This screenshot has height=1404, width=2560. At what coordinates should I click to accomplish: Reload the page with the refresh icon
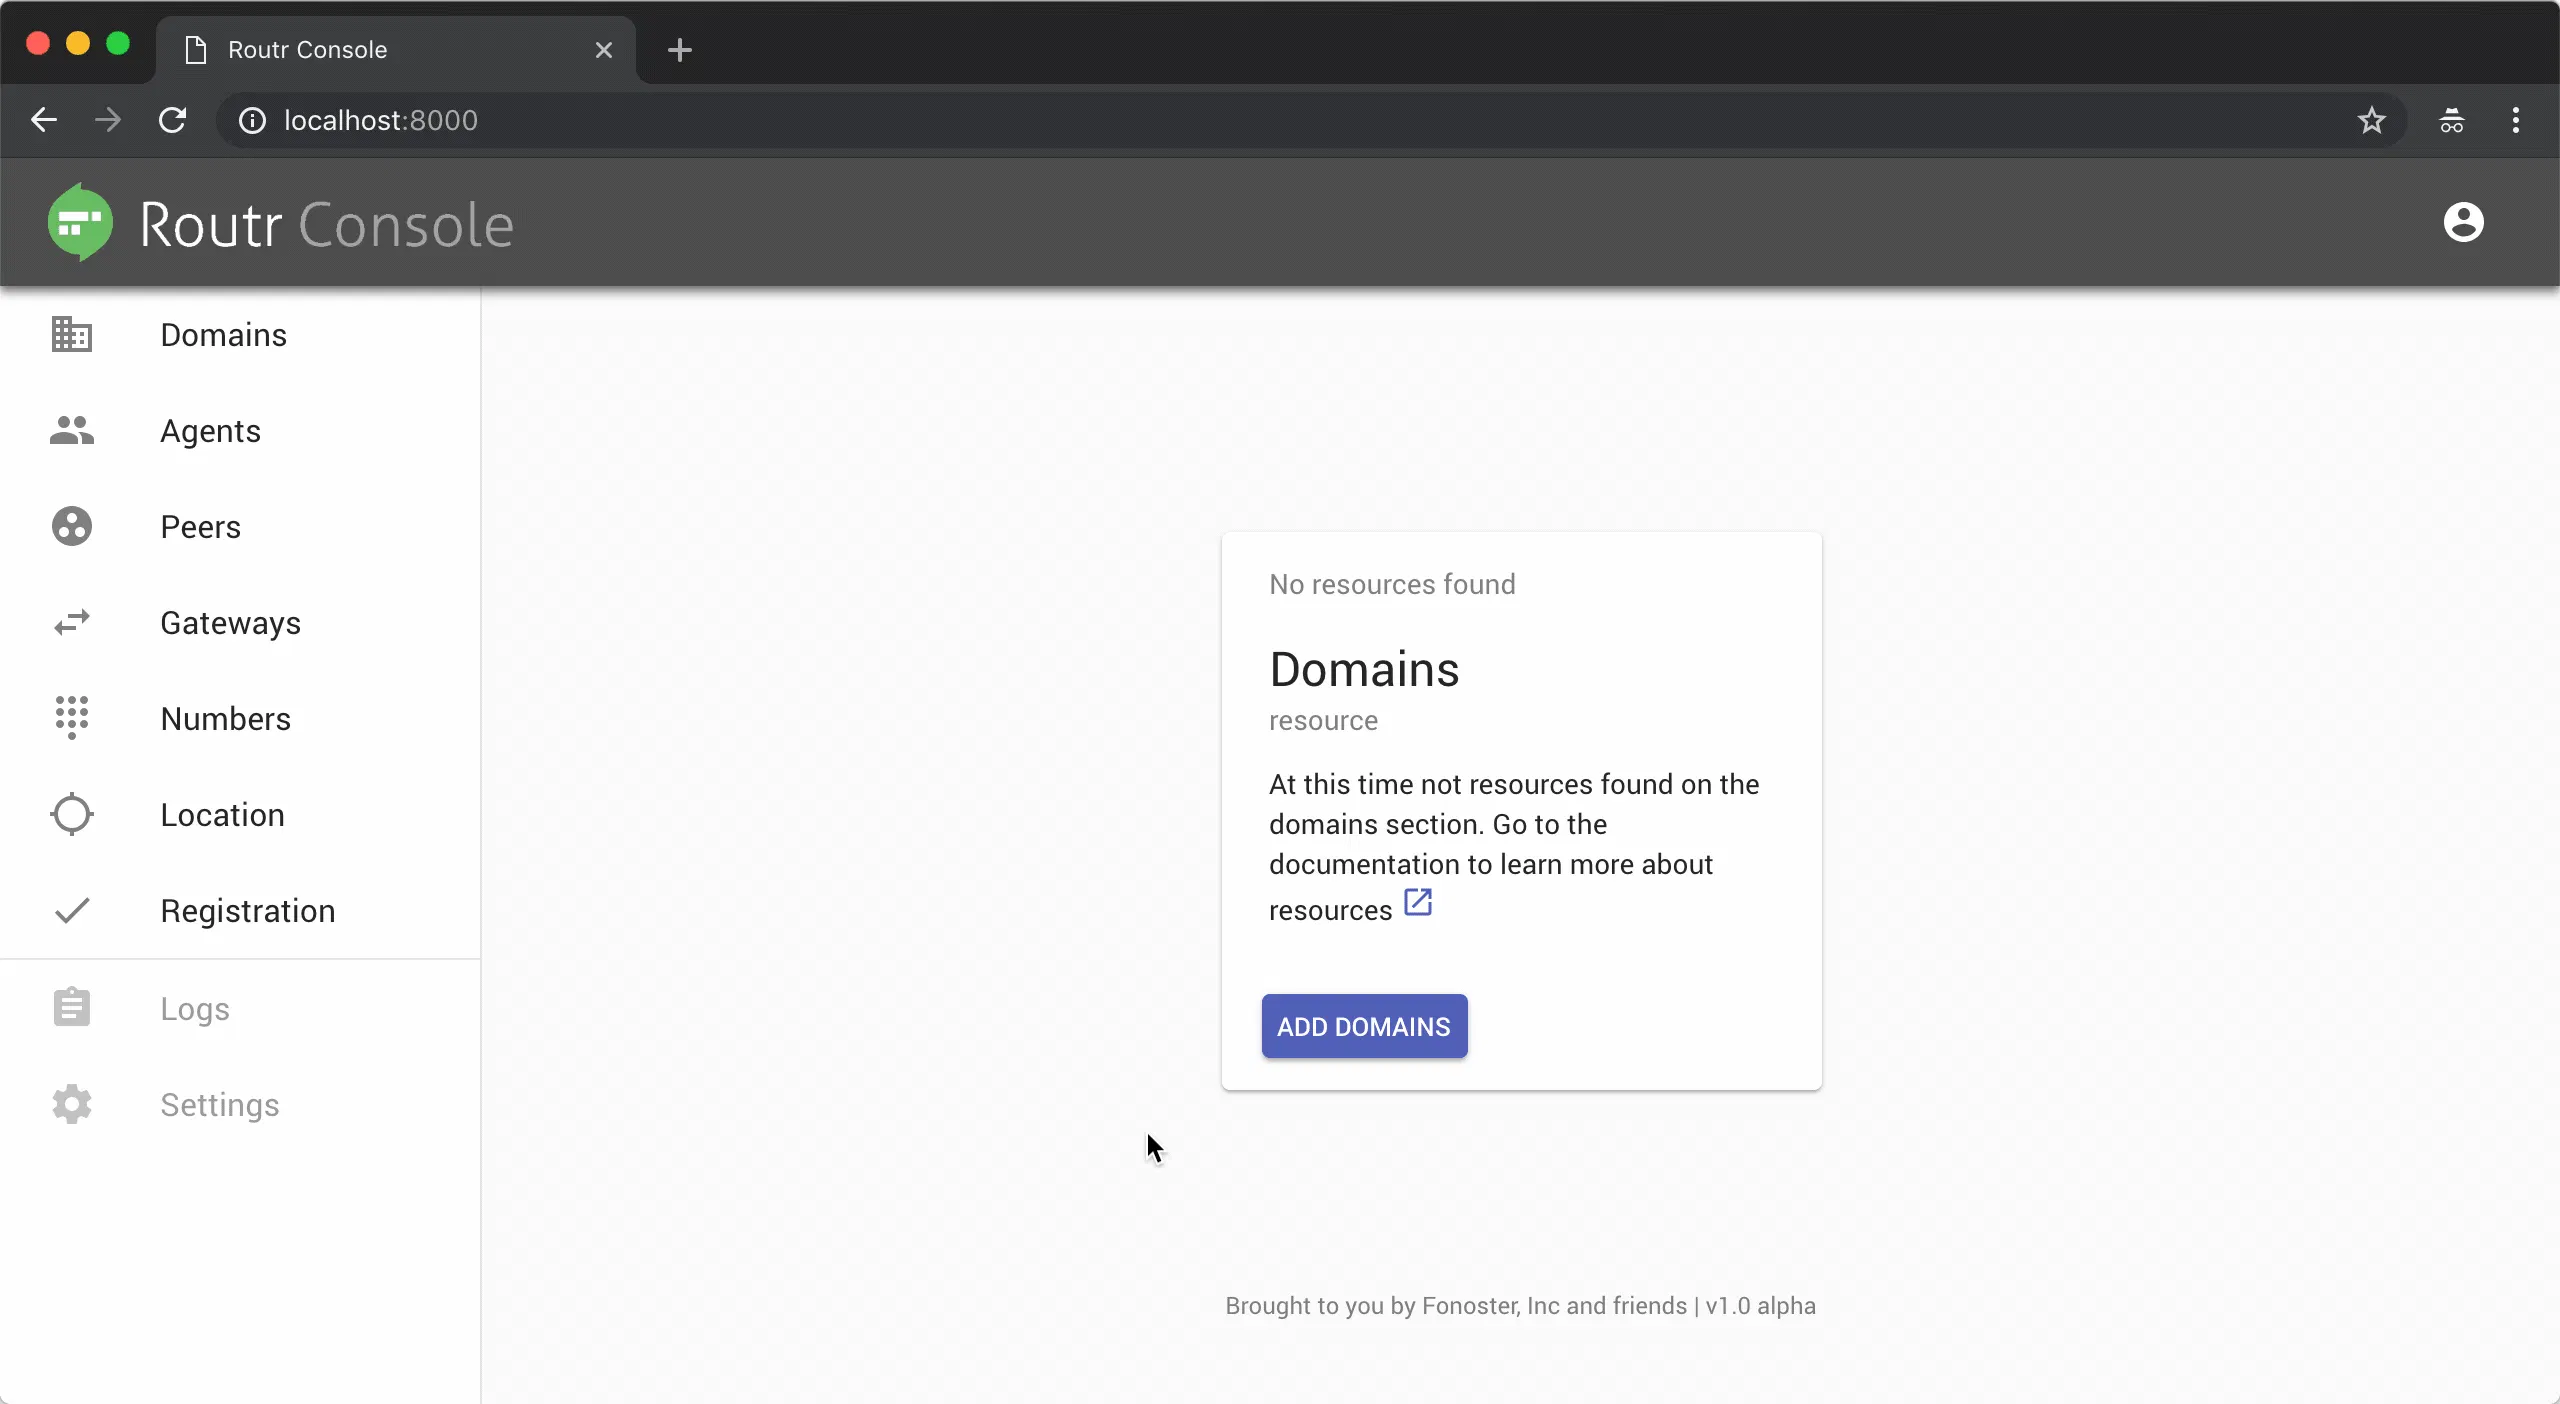click(x=173, y=120)
